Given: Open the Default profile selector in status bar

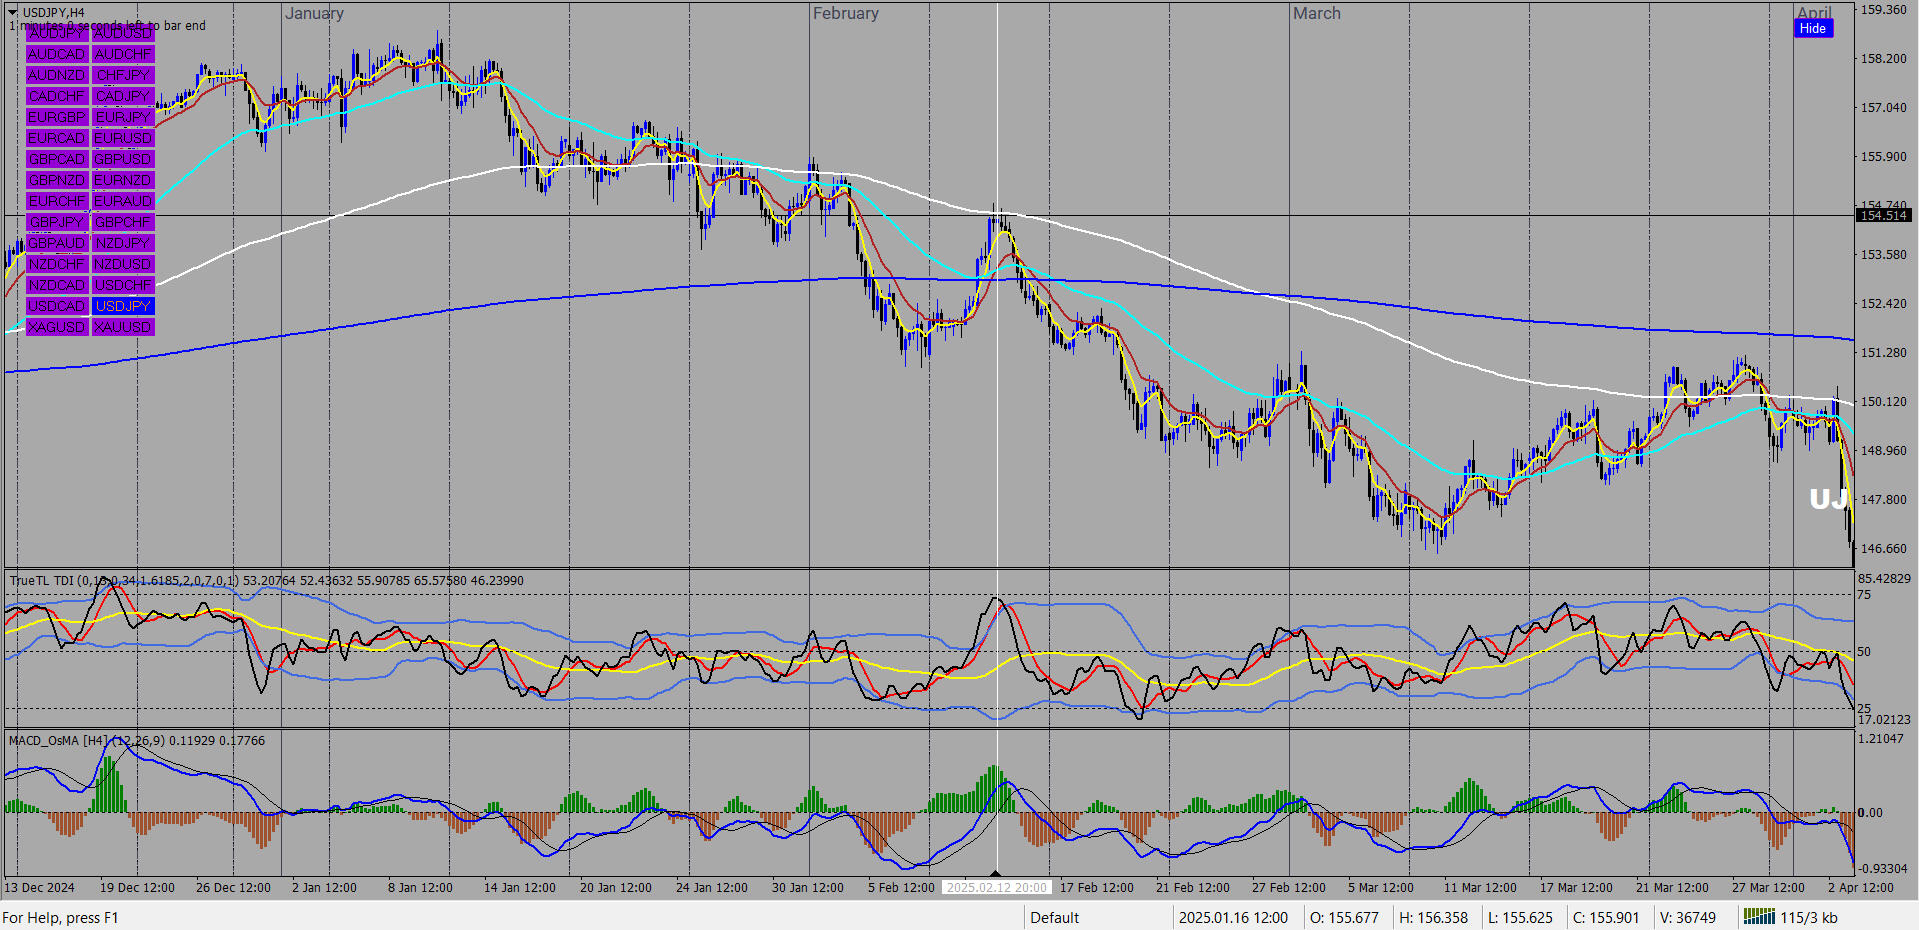Looking at the screenshot, I should [1054, 917].
